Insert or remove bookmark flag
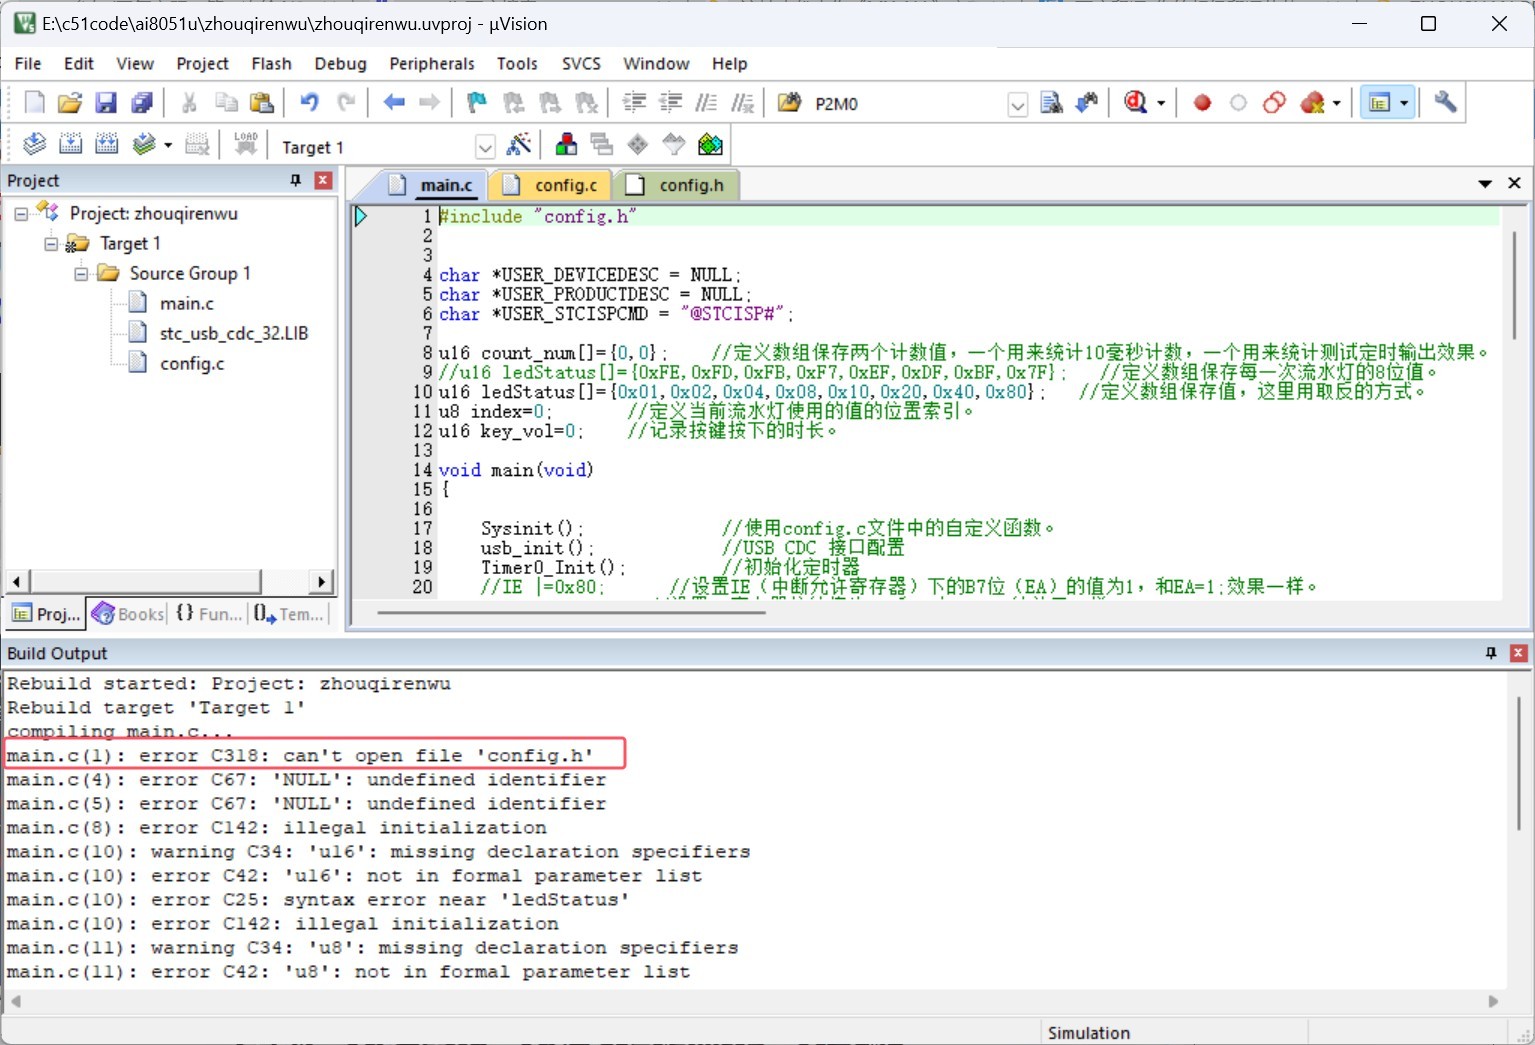1535x1045 pixels. pos(477,103)
